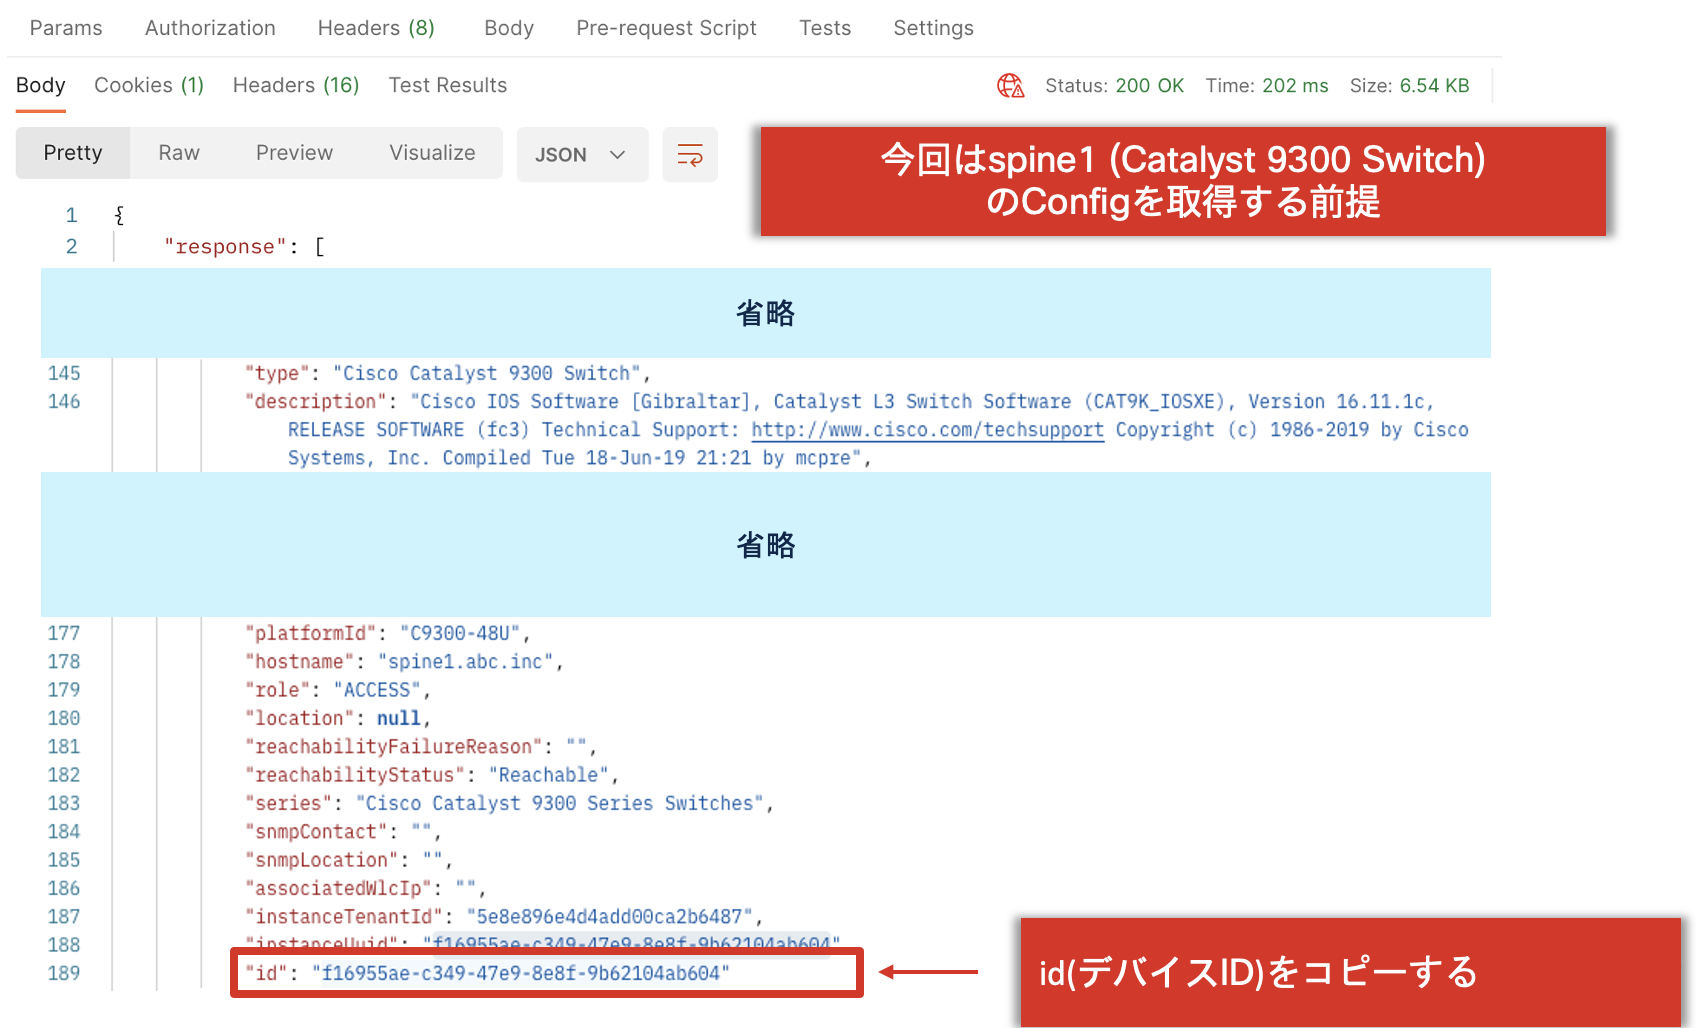
Task: Click the Status 200 OK indicator
Action: coord(1114,86)
